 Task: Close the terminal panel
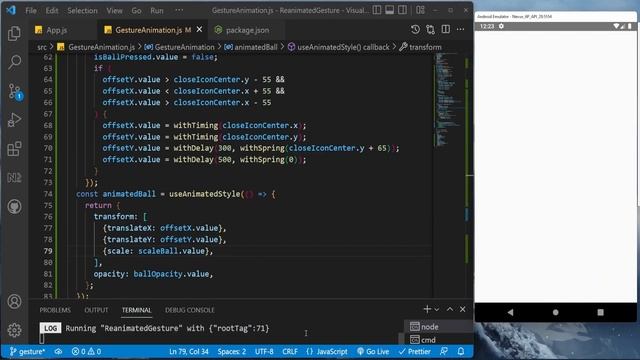click(x=462, y=309)
